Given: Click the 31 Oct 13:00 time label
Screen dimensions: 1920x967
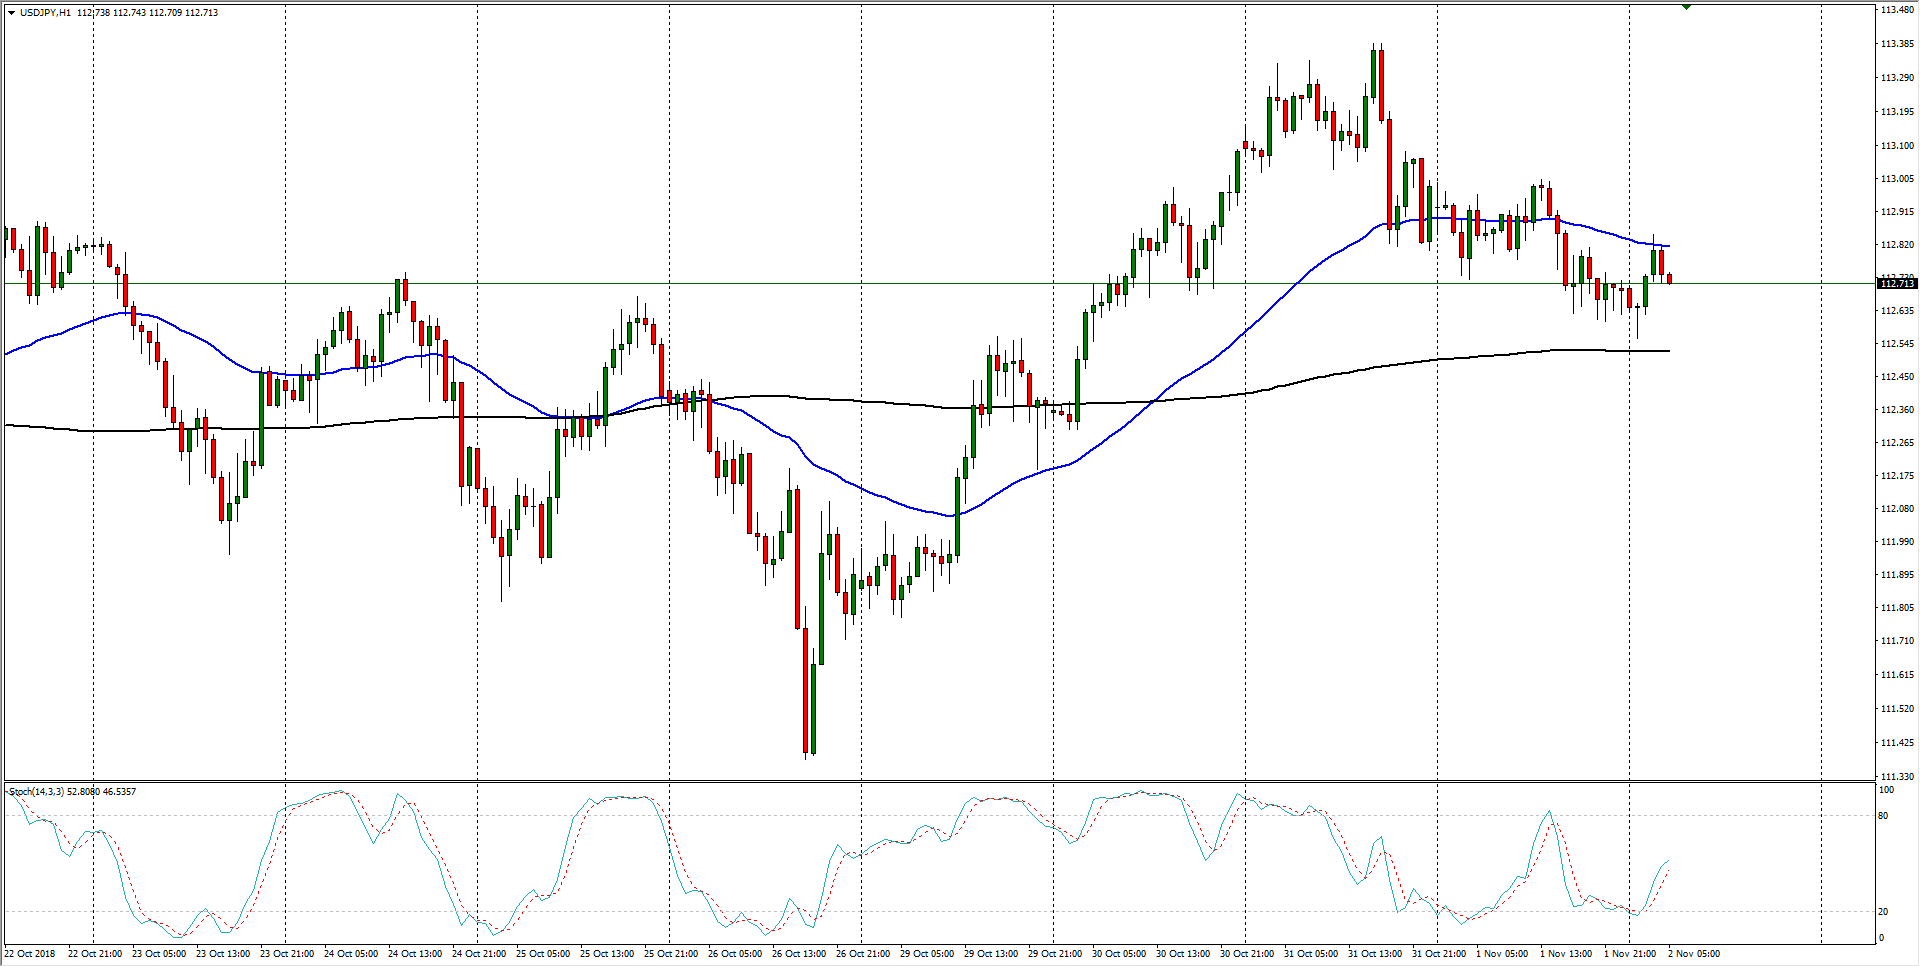Looking at the screenshot, I should point(1374,953).
